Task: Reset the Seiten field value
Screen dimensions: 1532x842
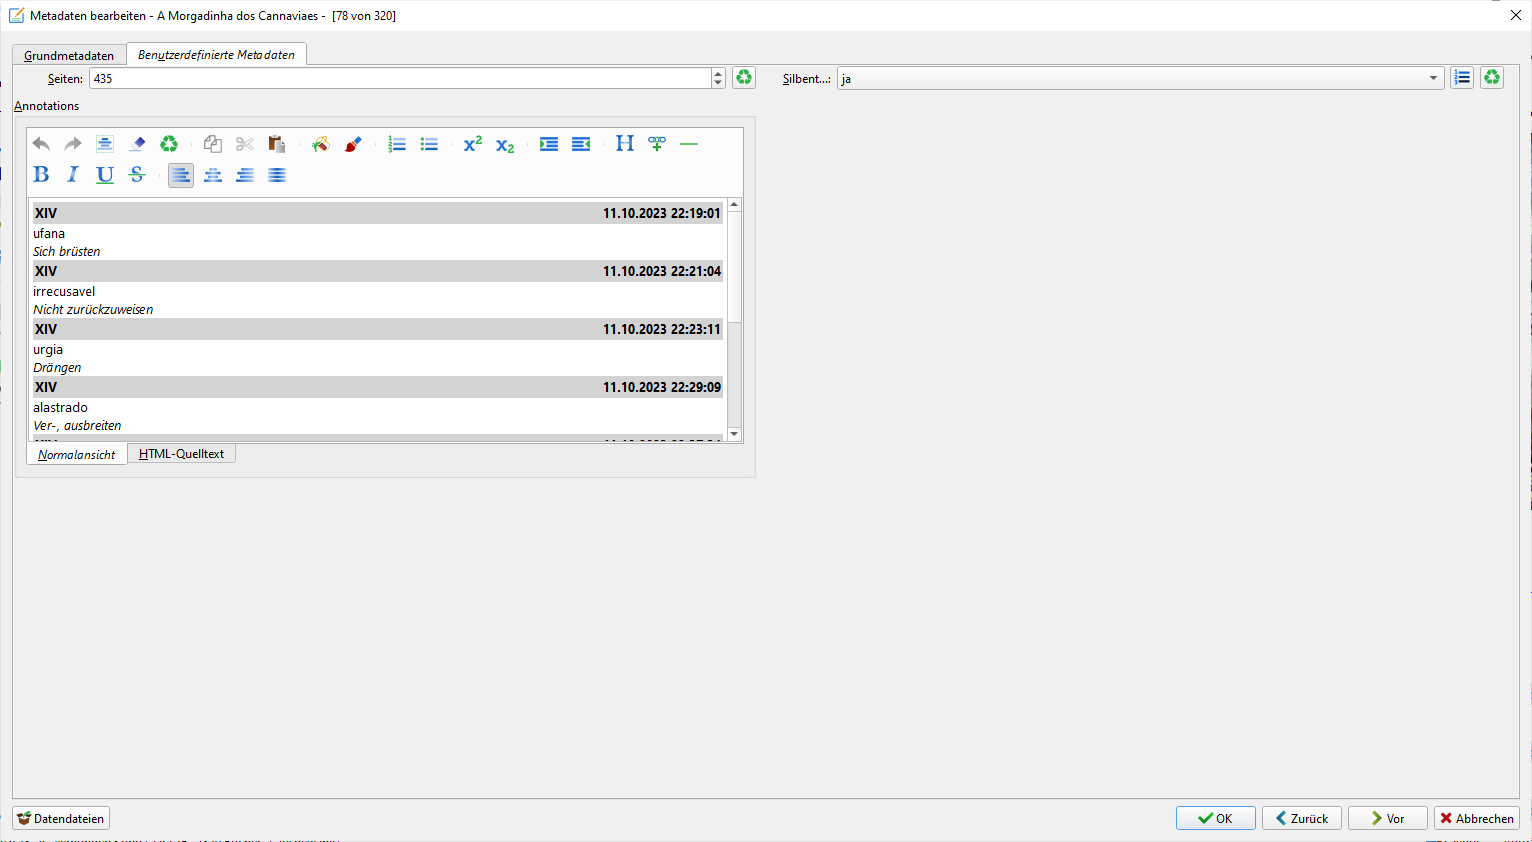Action: [x=744, y=78]
